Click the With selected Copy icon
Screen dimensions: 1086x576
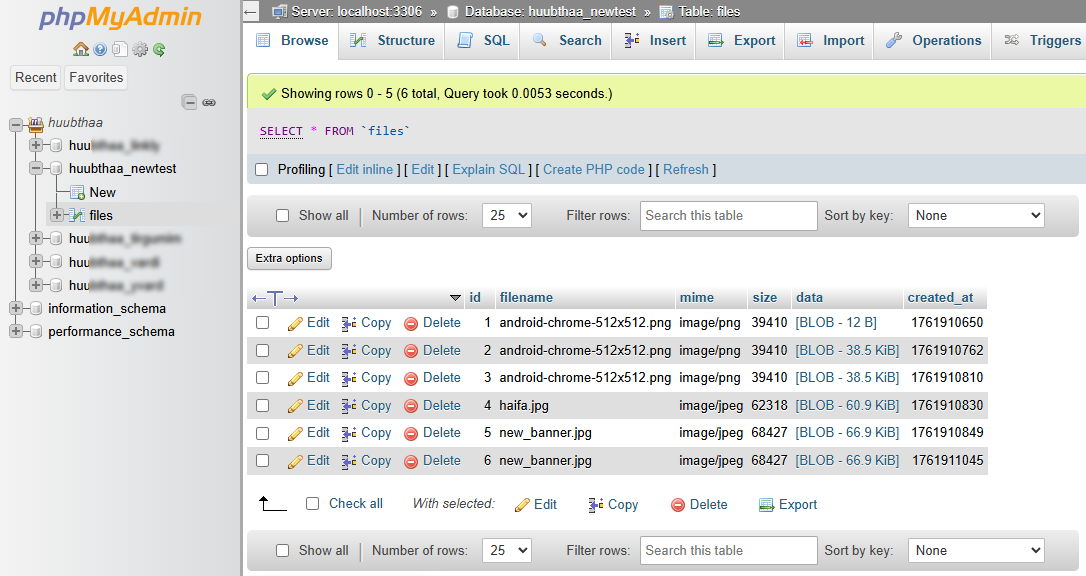[596, 505]
